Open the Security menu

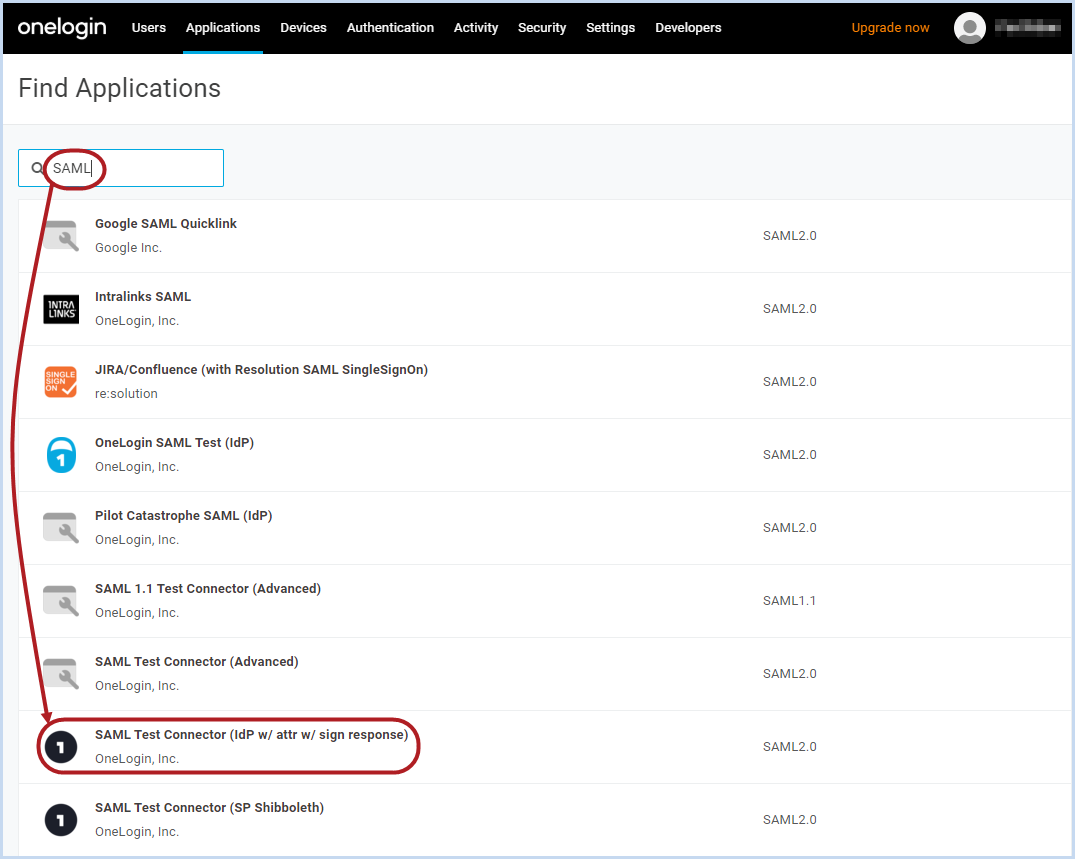pyautogui.click(x=542, y=27)
